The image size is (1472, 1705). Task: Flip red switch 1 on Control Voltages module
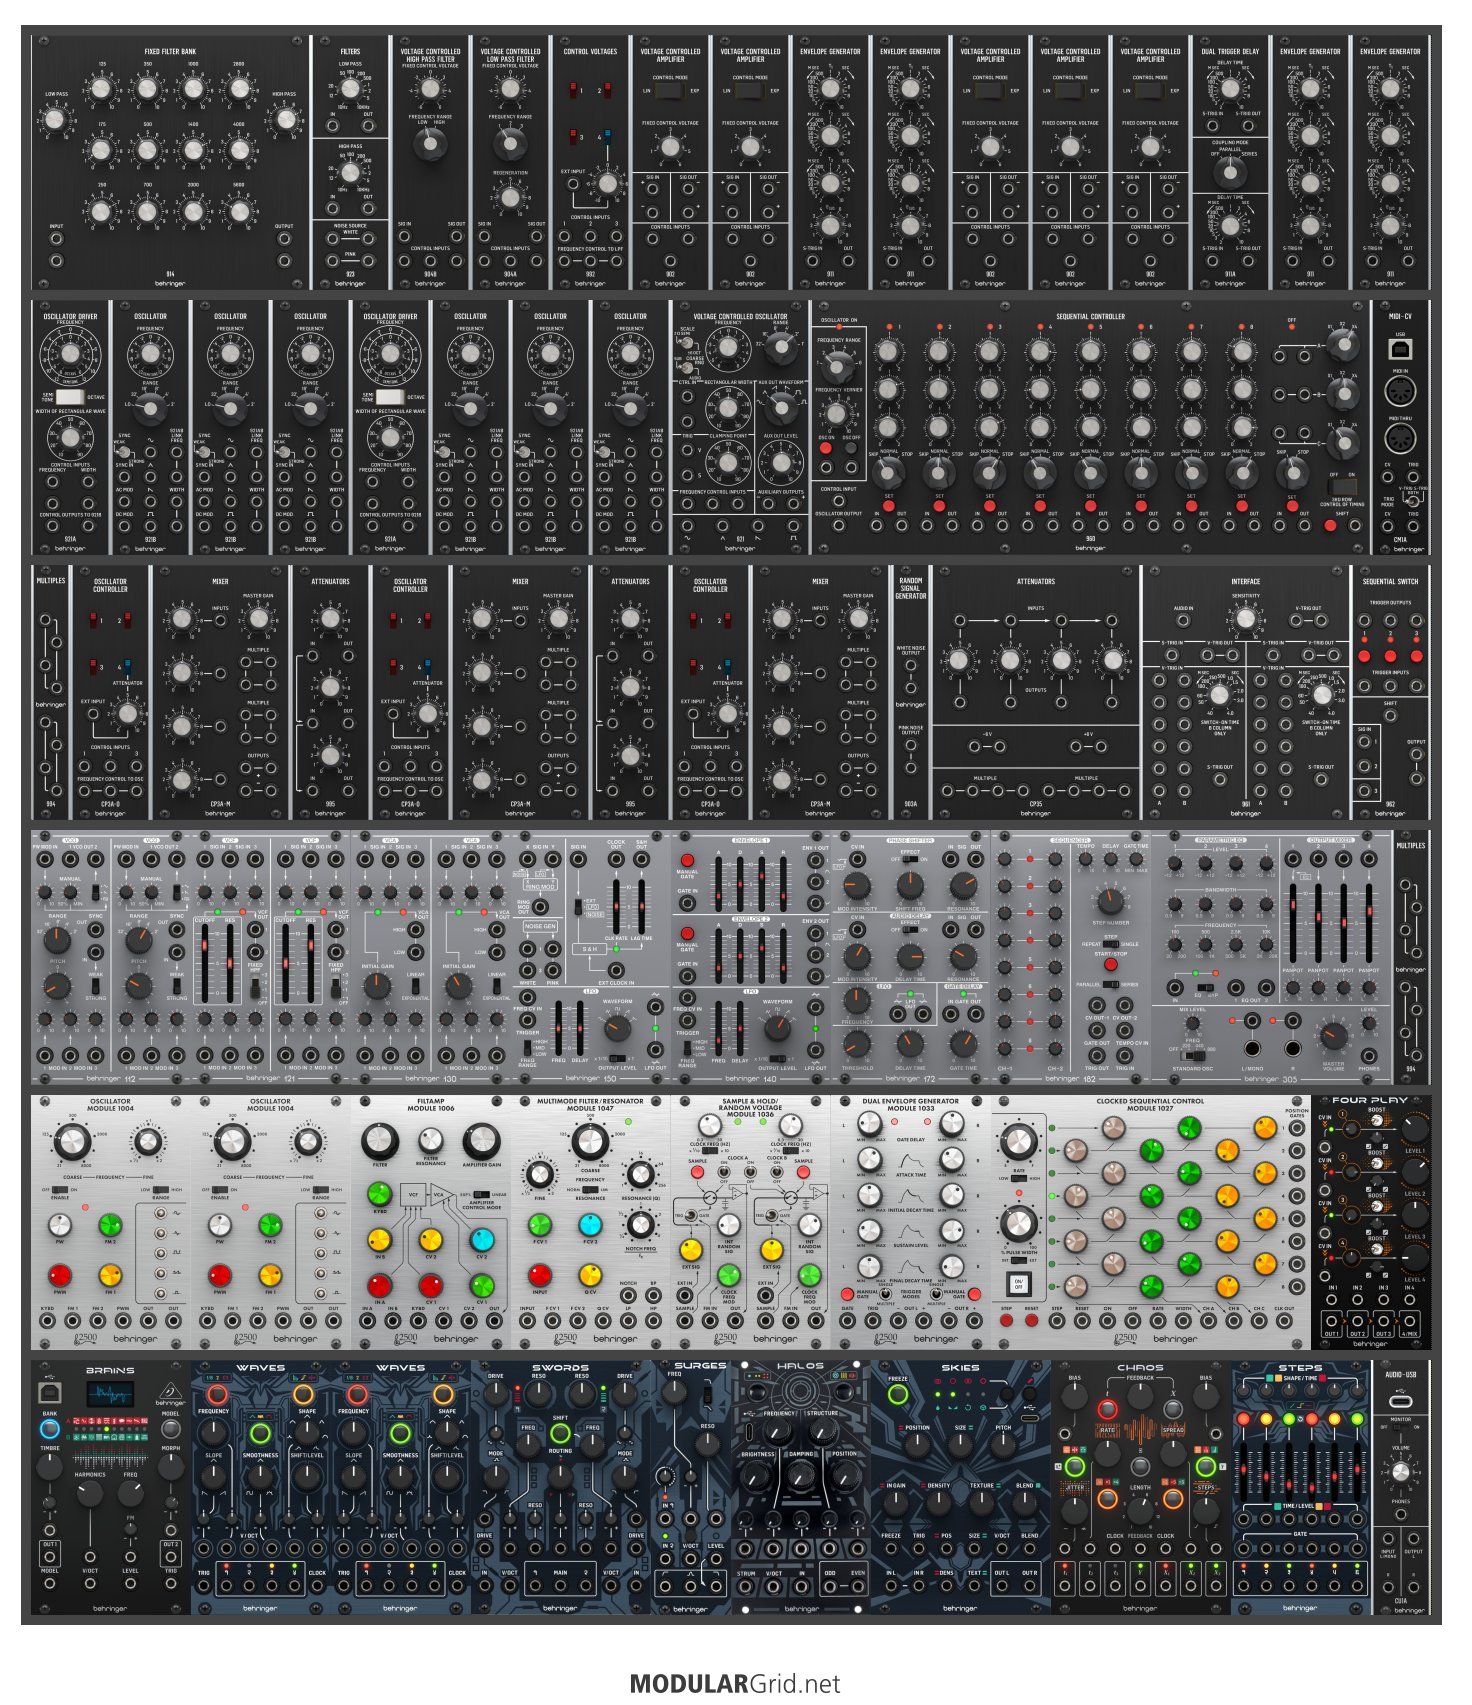(x=575, y=91)
